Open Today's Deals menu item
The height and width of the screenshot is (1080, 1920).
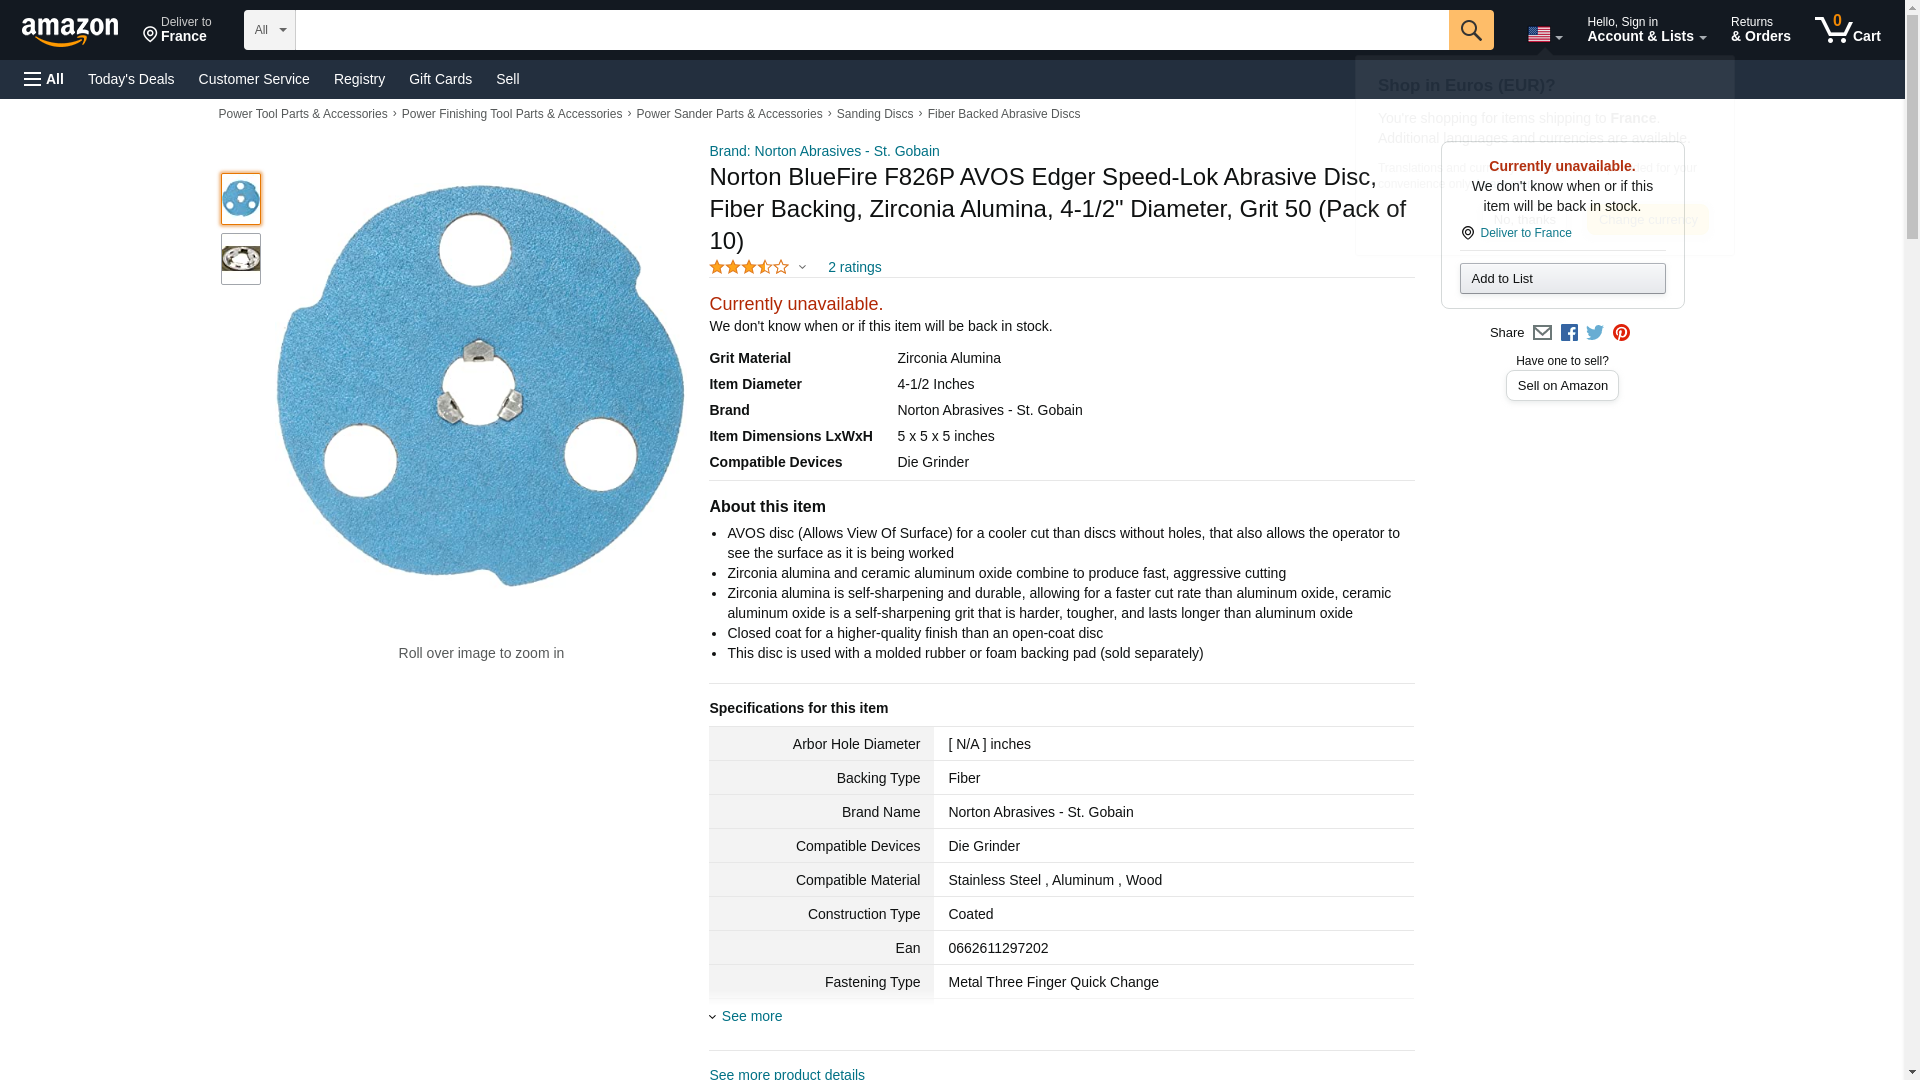click(131, 79)
